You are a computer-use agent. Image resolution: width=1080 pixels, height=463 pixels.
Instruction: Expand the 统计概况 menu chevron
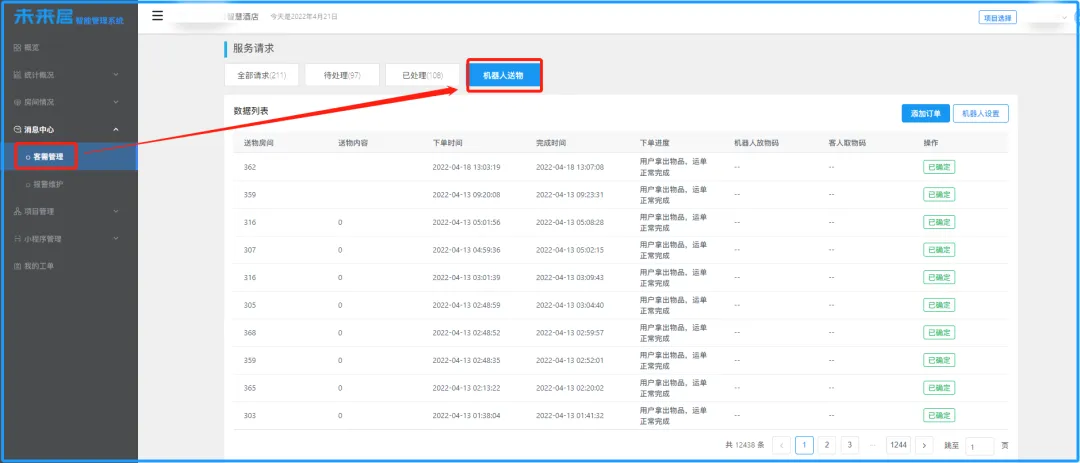(116, 74)
